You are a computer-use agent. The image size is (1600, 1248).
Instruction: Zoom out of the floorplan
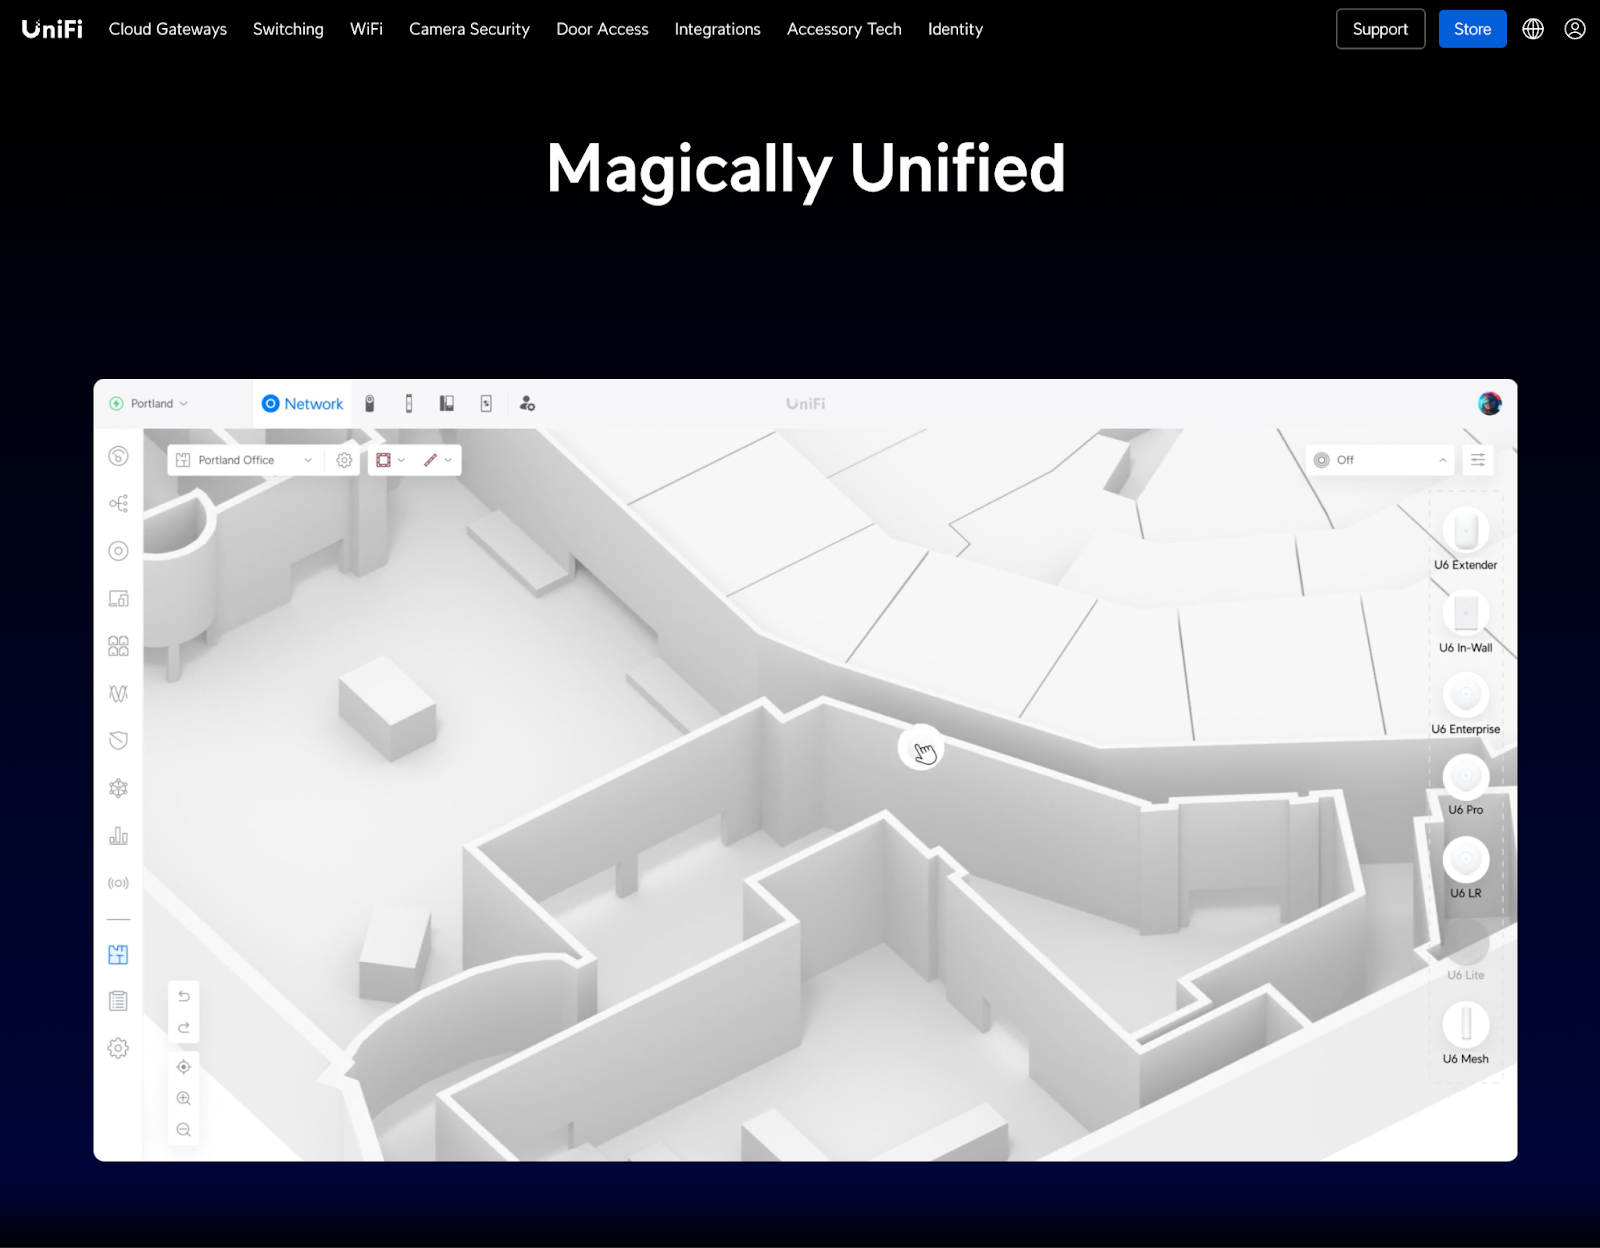pyautogui.click(x=184, y=1130)
